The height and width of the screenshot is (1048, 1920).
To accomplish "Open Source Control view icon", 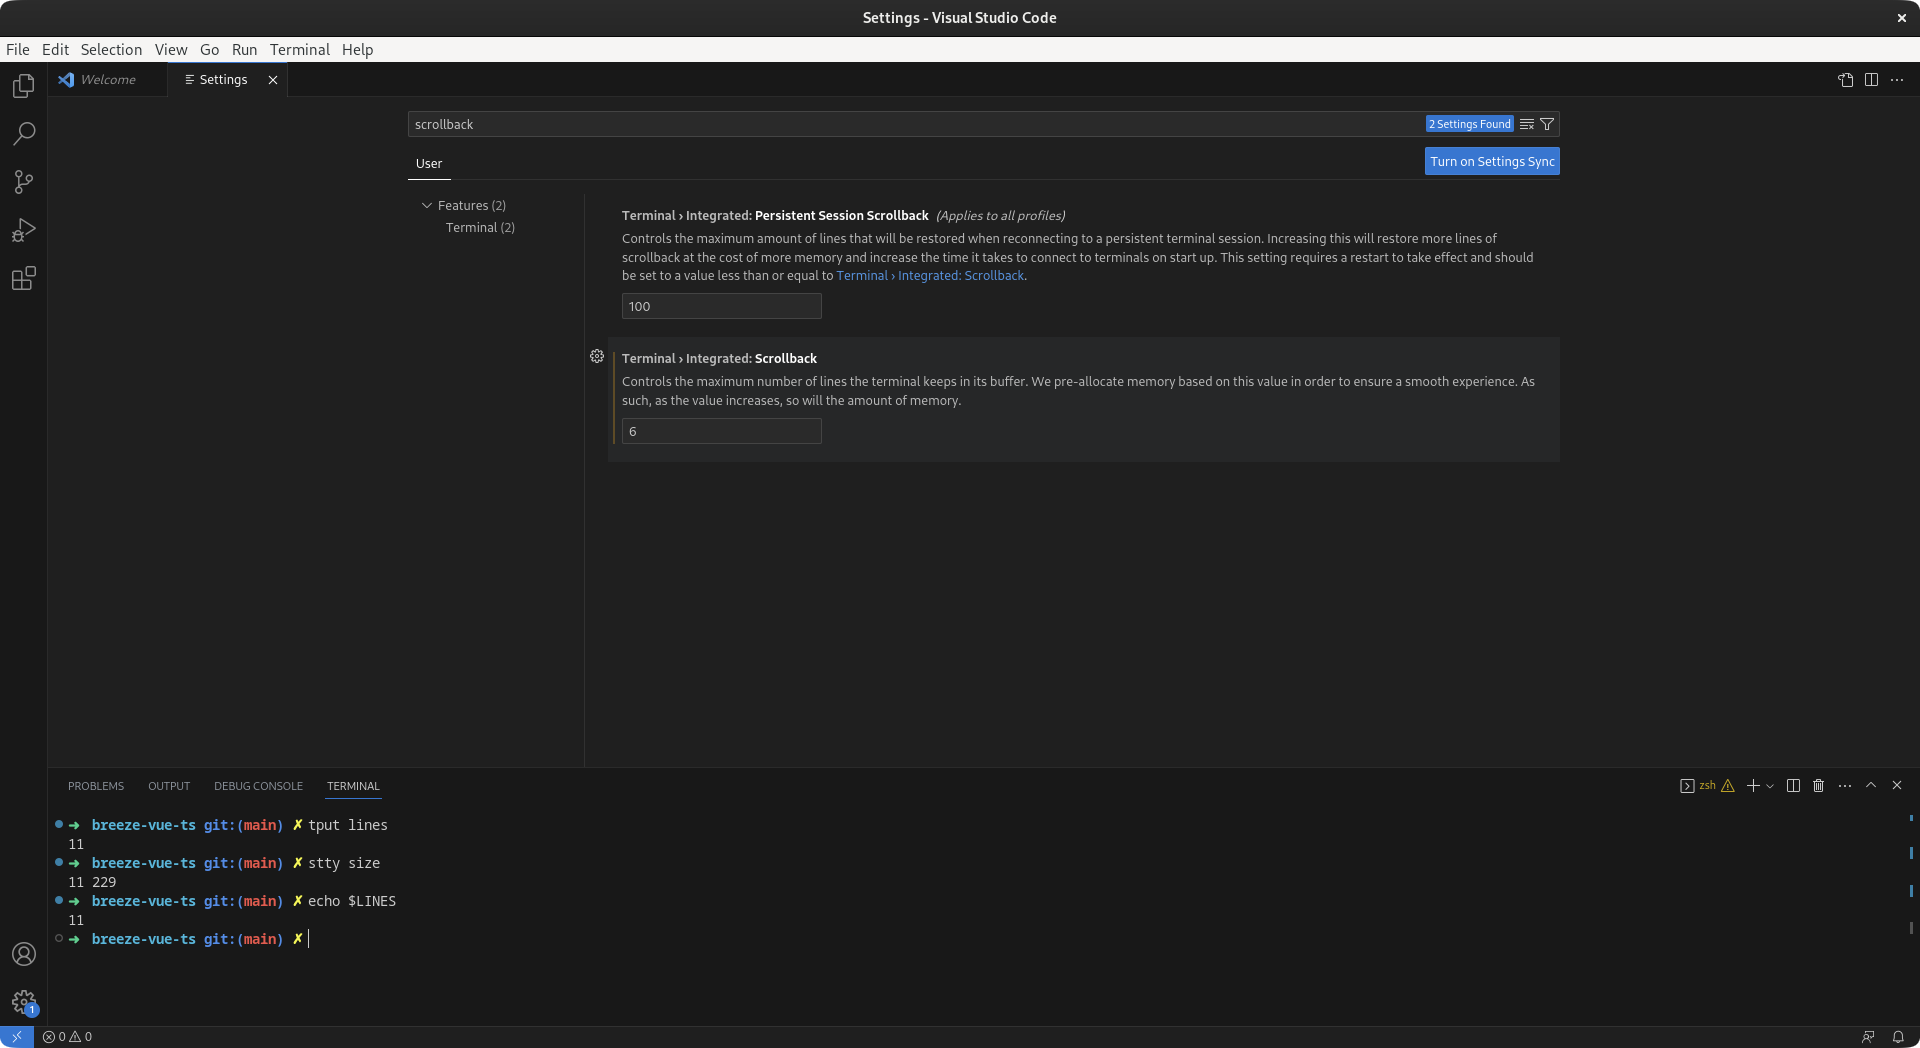I will pos(23,182).
